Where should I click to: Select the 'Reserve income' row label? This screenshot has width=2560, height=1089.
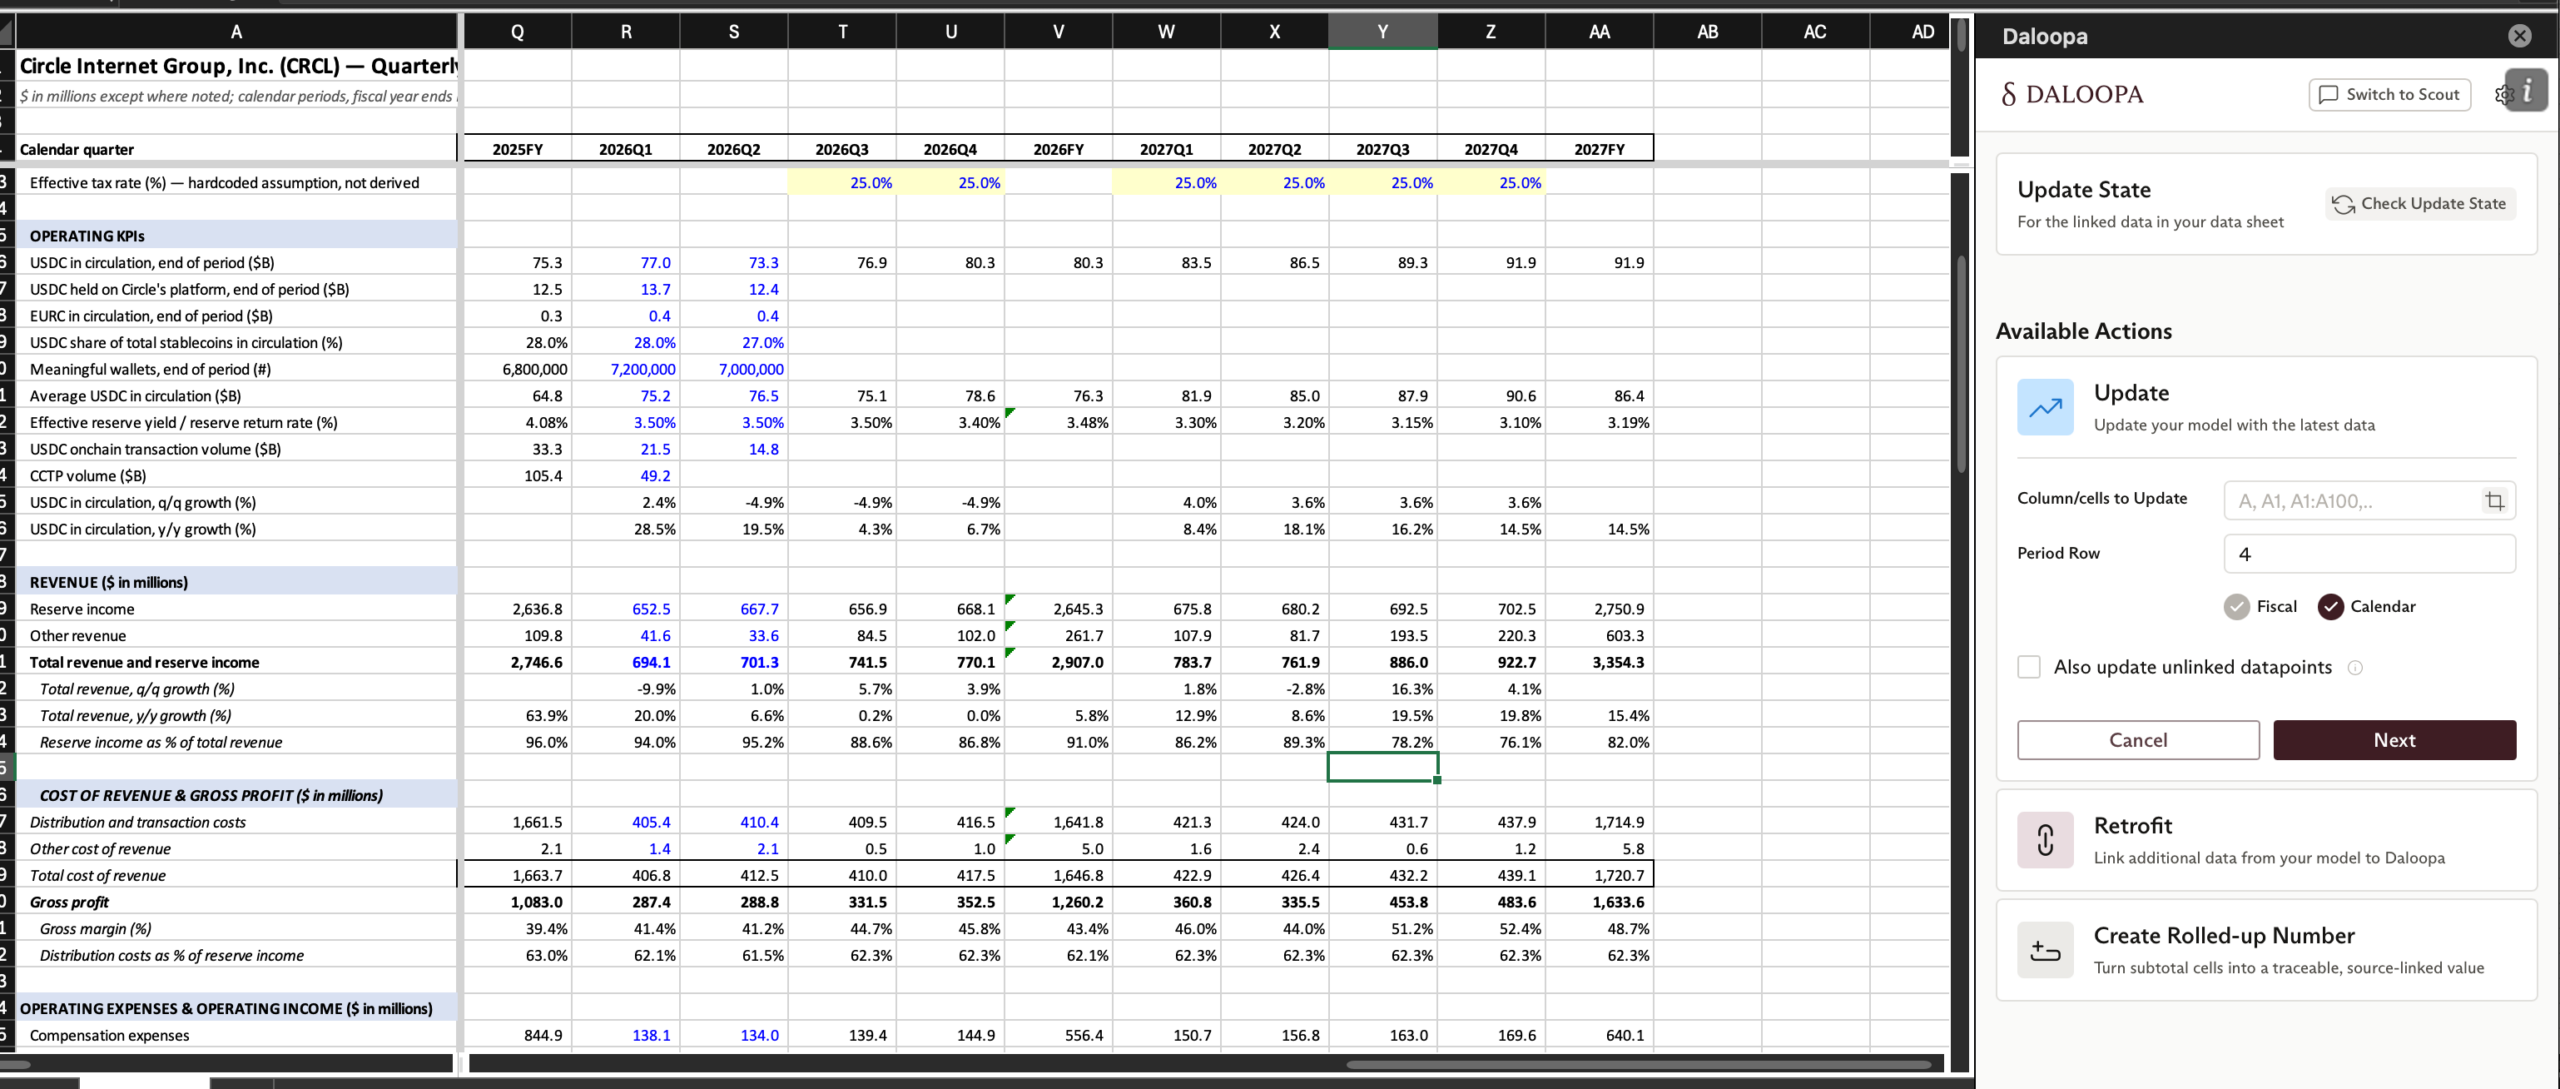pyautogui.click(x=82, y=609)
